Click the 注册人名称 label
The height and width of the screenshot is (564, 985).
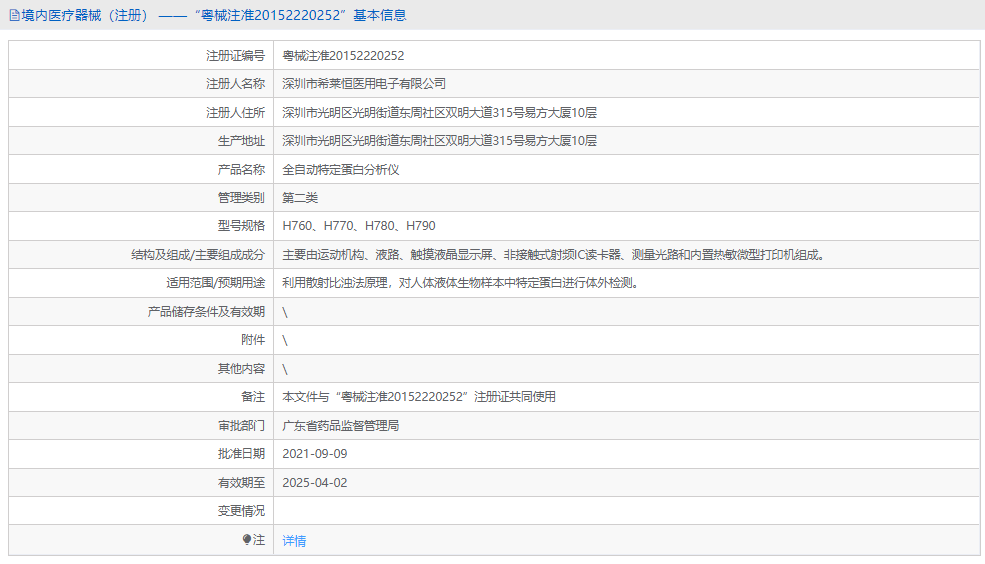point(236,84)
